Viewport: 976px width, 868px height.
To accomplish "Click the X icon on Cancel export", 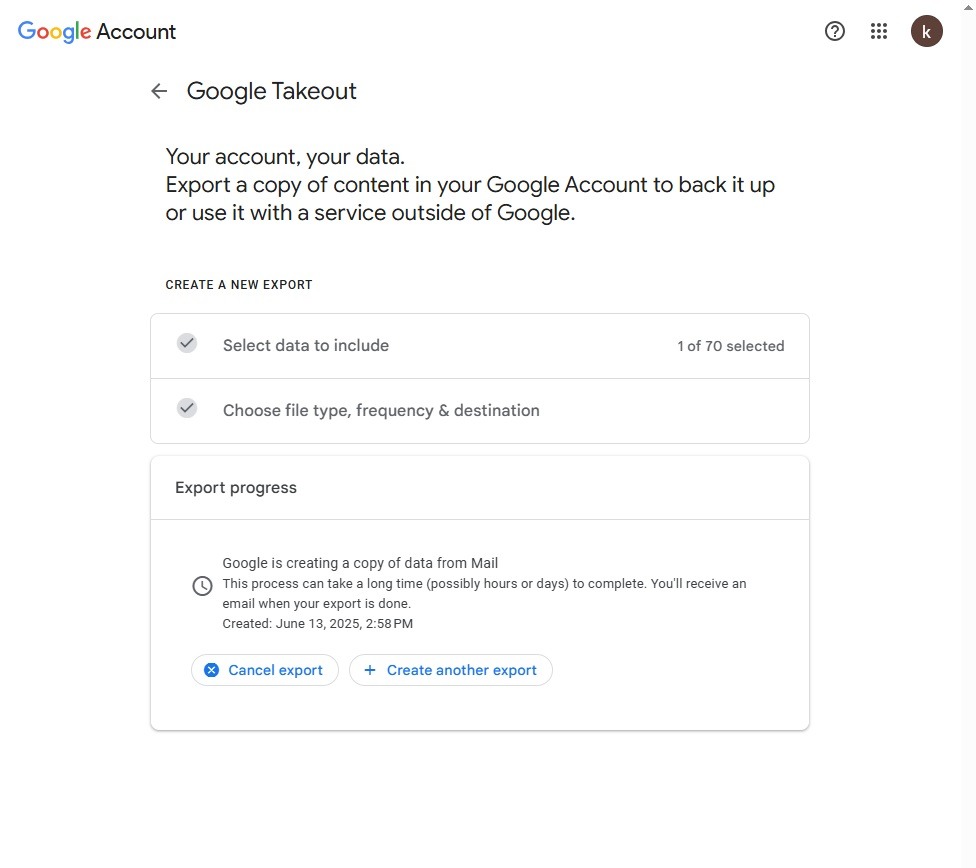I will pos(212,670).
